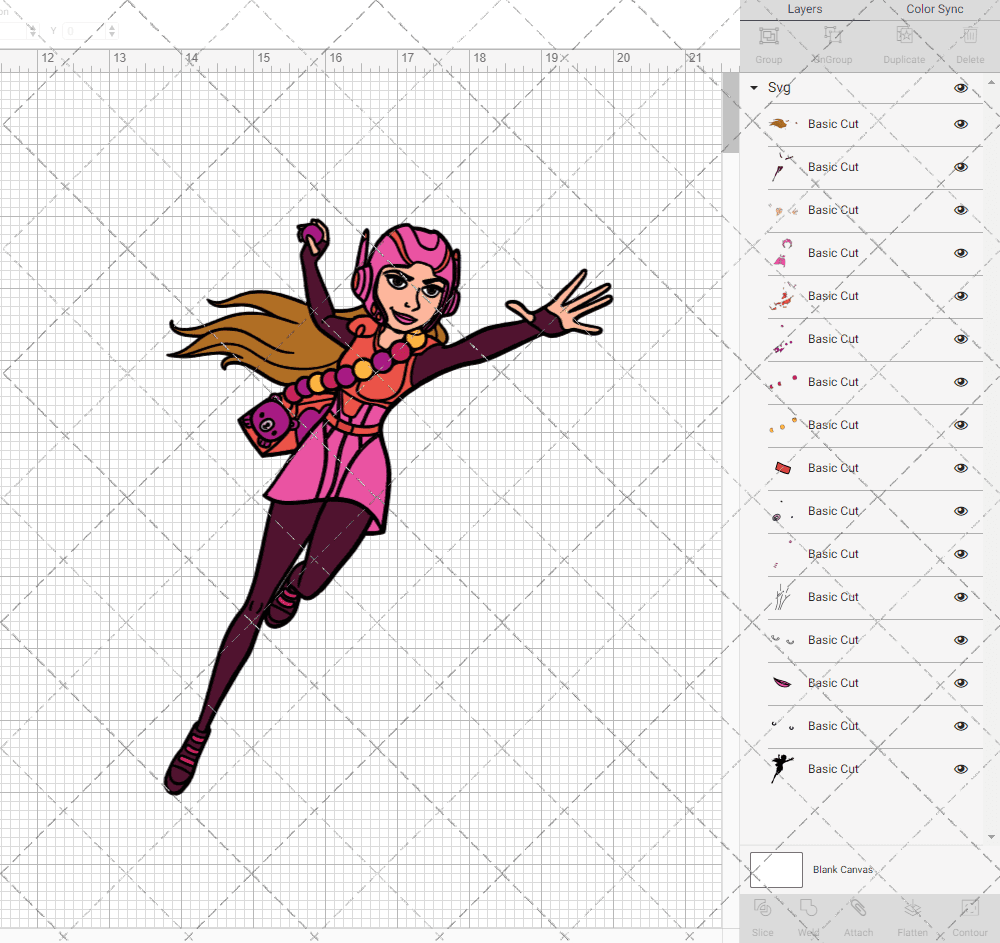The height and width of the screenshot is (943, 1000).
Task: Hide the brown hair layer
Action: coord(960,124)
